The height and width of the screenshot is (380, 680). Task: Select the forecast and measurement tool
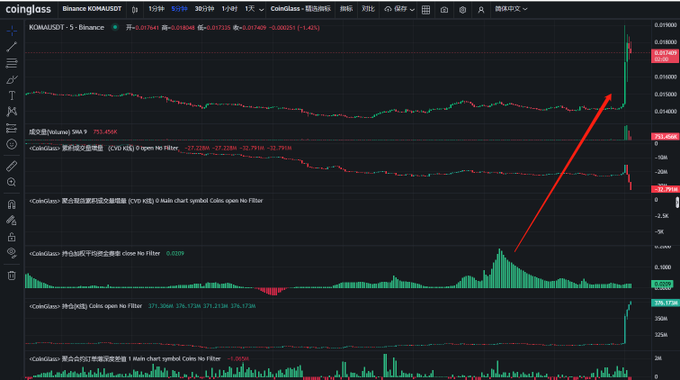12,128
